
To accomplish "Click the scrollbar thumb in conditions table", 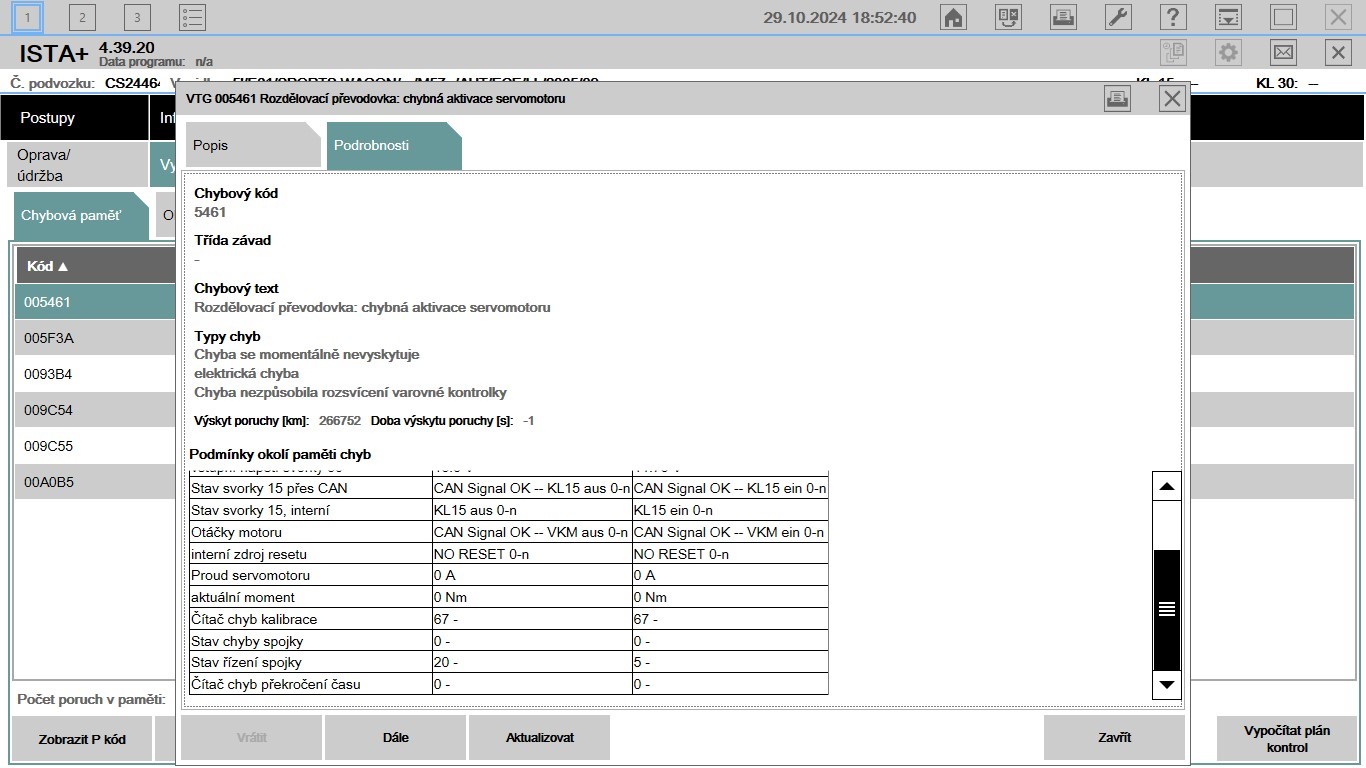I will click(x=1166, y=609).
